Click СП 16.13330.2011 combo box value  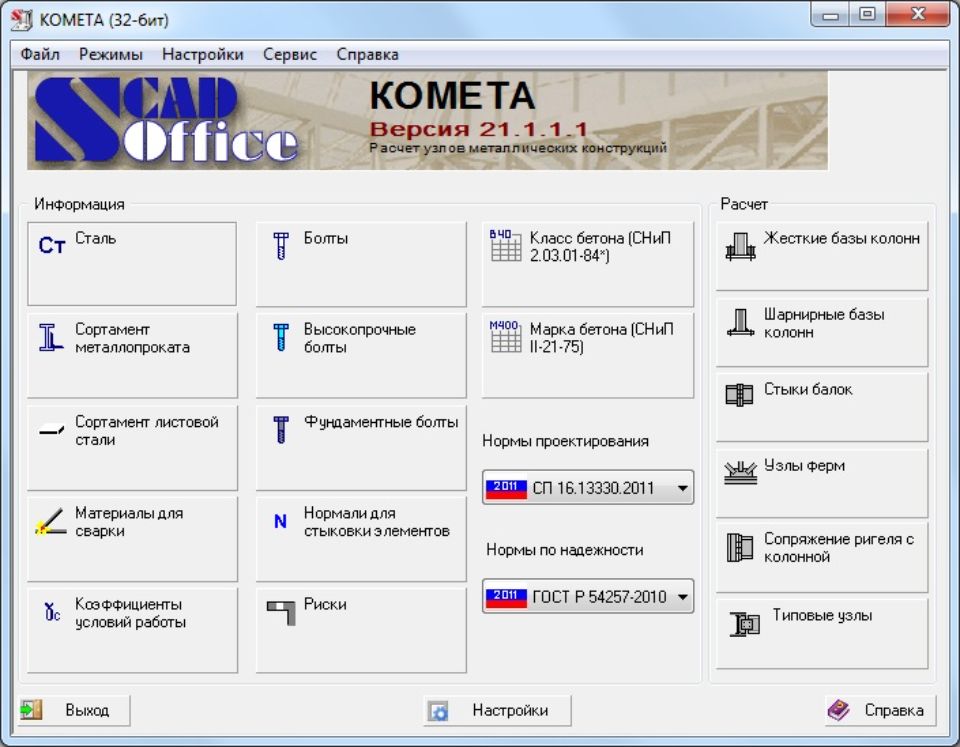[593, 488]
